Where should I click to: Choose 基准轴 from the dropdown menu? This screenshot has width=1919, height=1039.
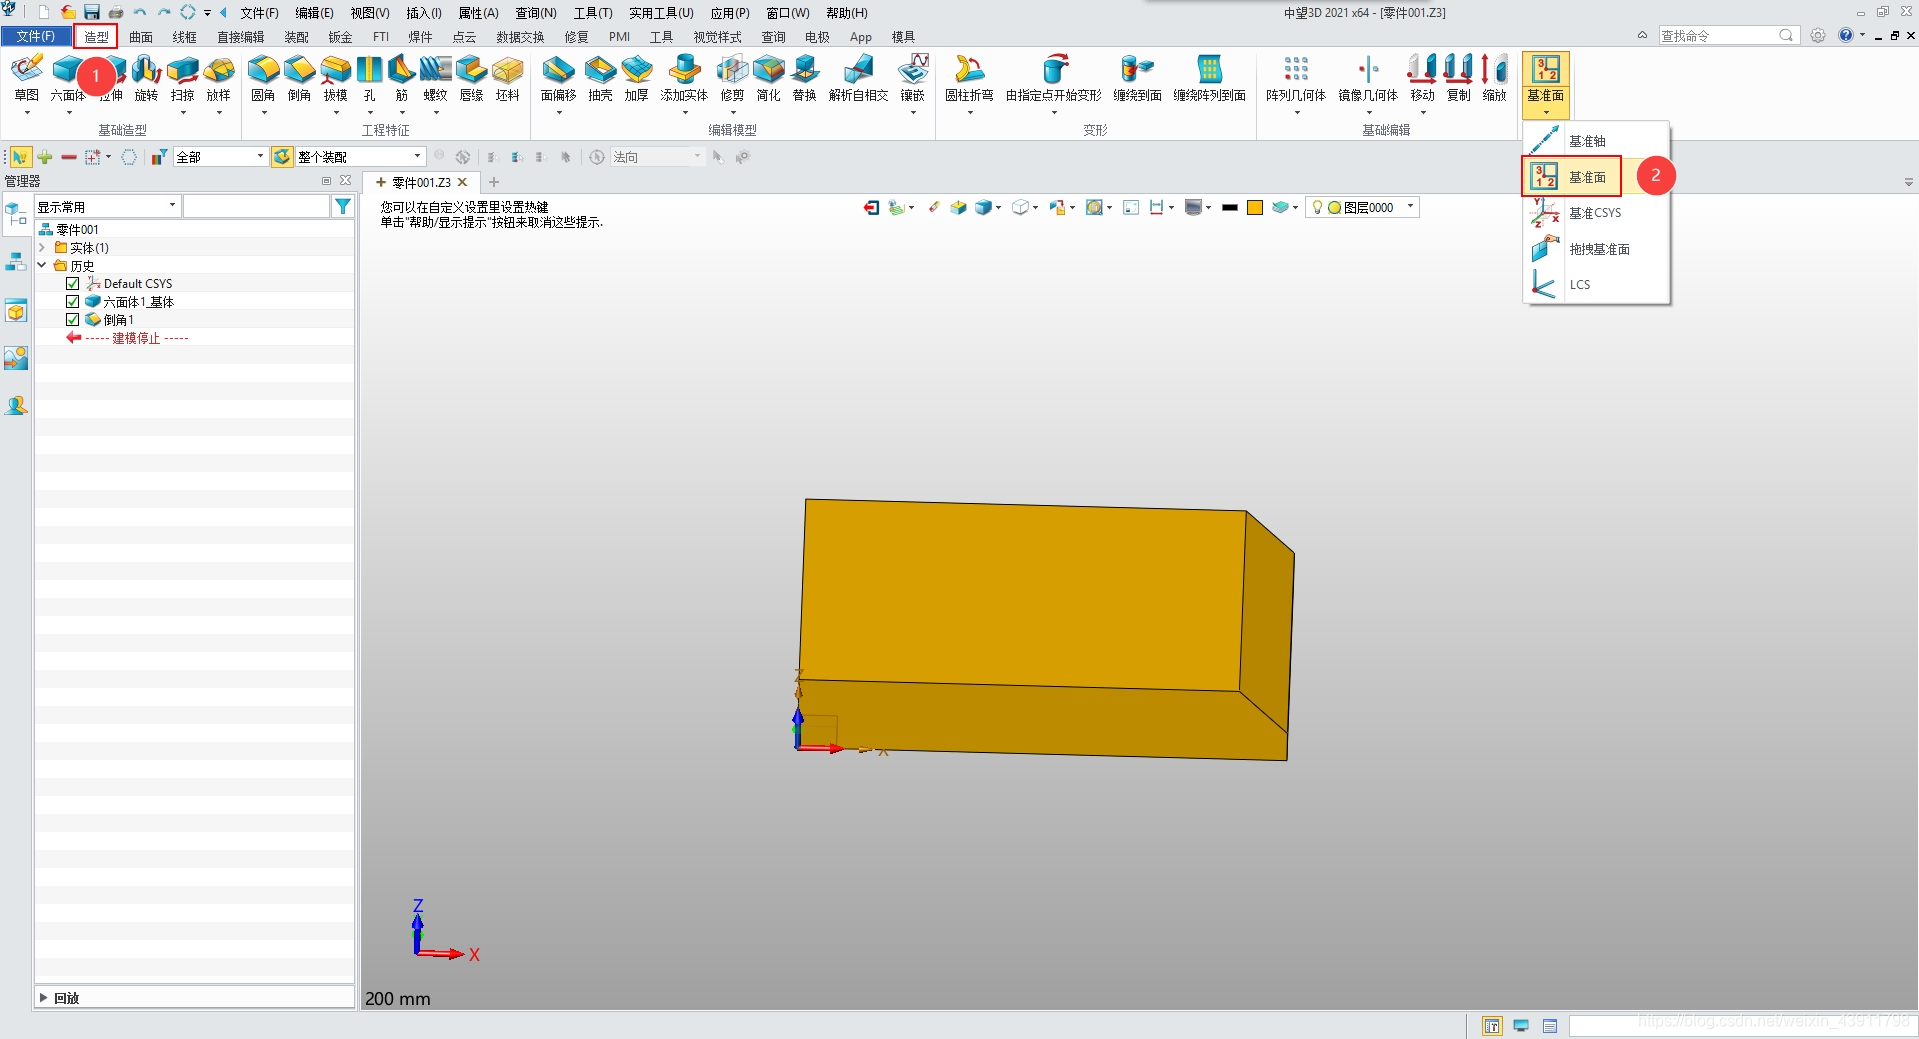click(x=1596, y=141)
